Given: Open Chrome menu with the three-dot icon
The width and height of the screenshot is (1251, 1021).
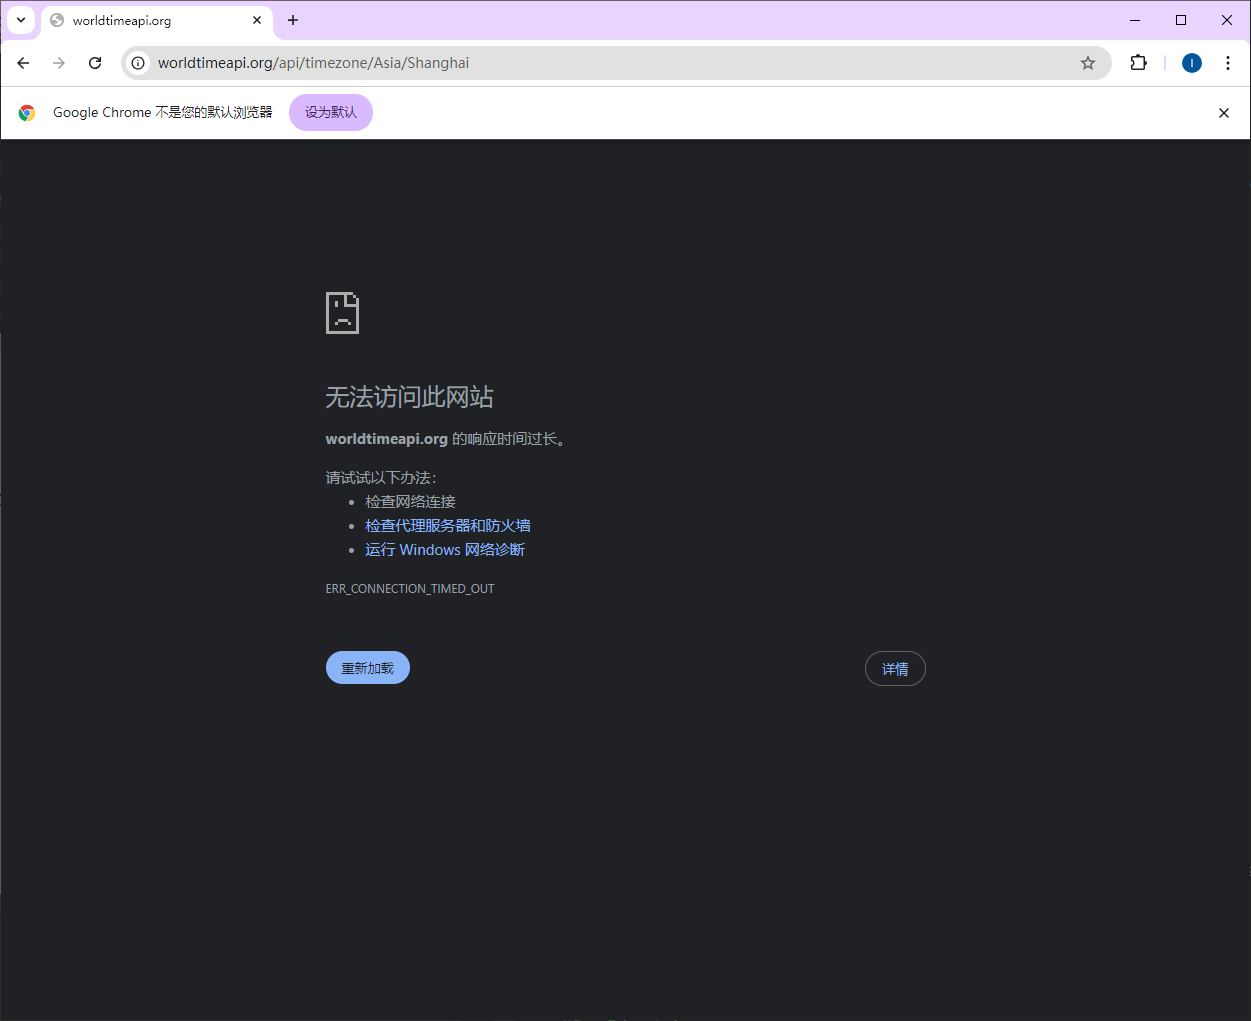Looking at the screenshot, I should (1228, 62).
